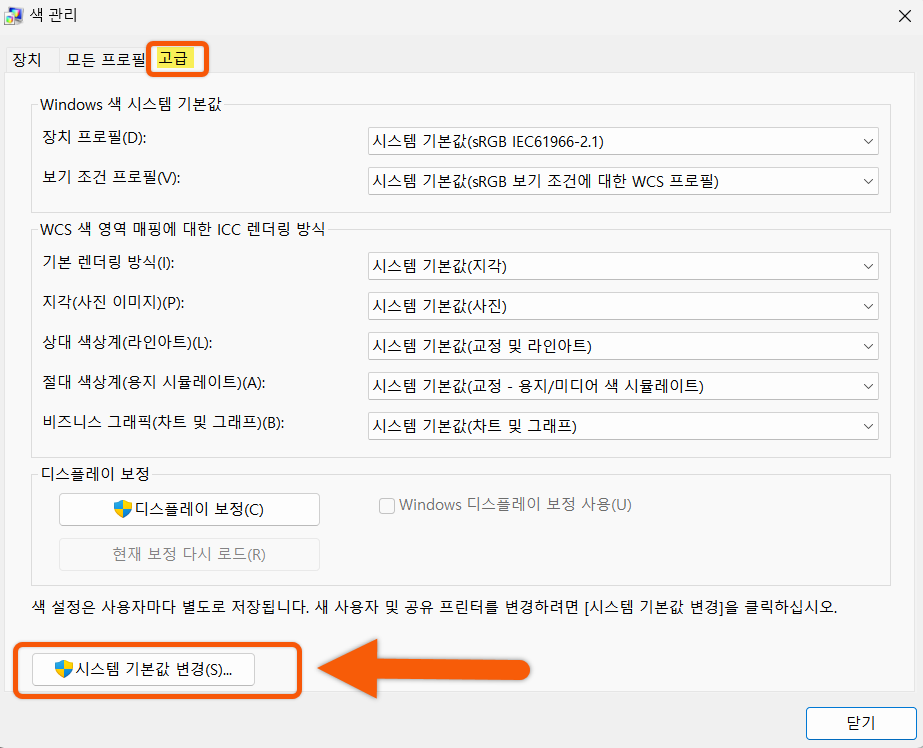Click the shield icon on 시스템 기본값 변경 button

[62, 670]
